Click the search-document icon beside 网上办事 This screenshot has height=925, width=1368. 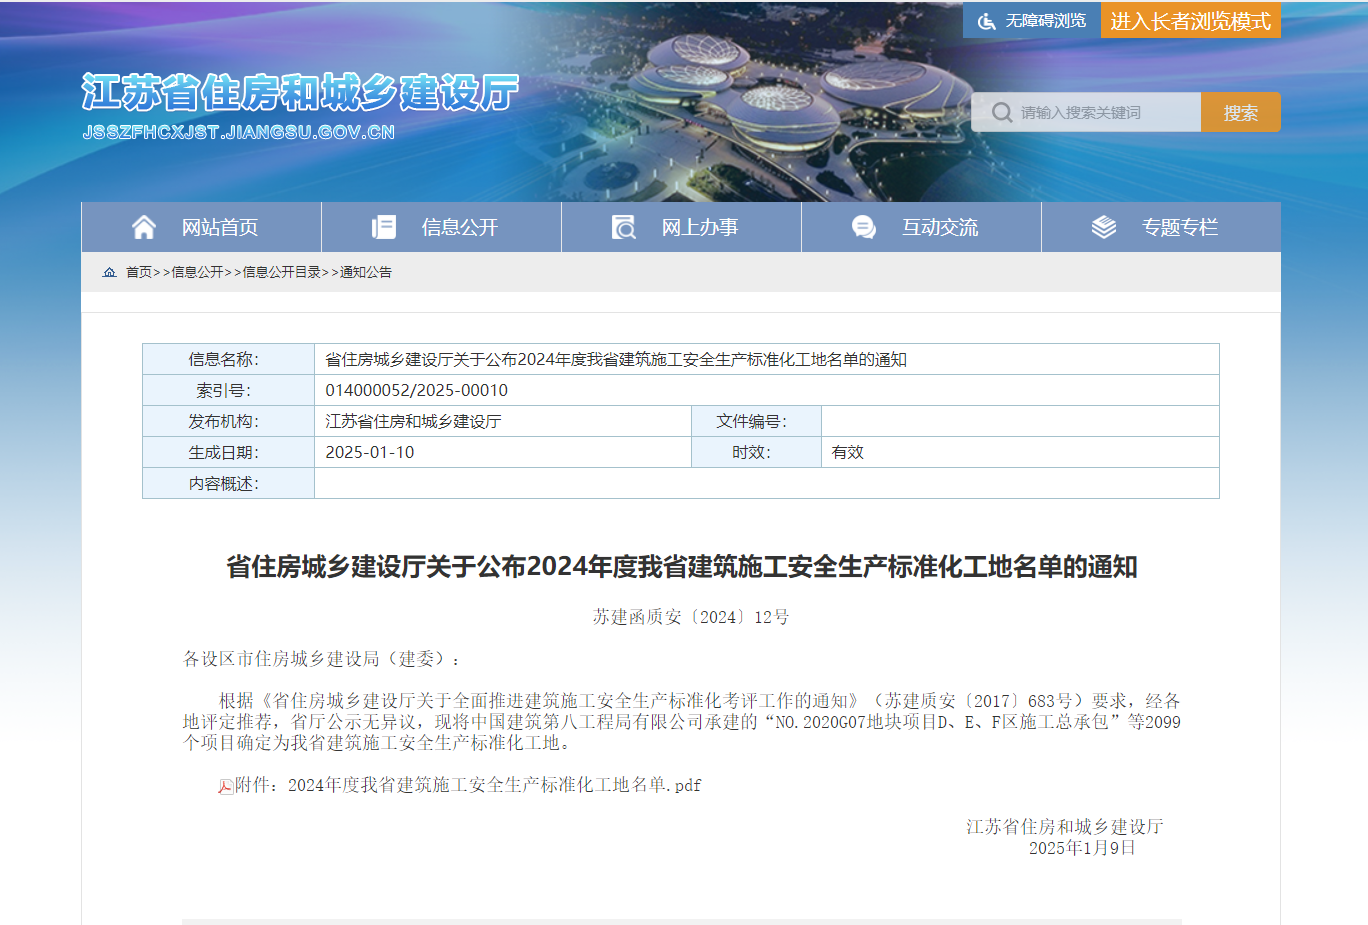tap(624, 227)
